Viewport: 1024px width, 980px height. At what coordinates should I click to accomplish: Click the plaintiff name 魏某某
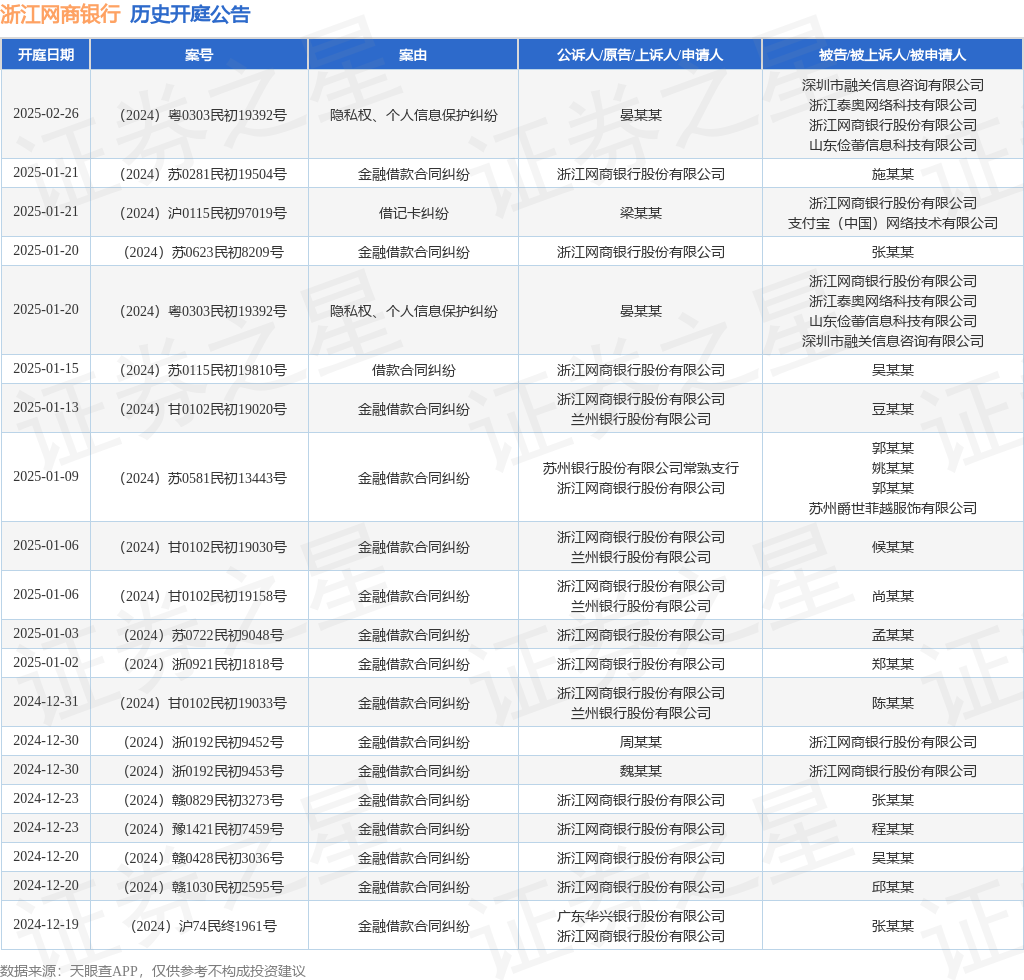[x=641, y=771]
